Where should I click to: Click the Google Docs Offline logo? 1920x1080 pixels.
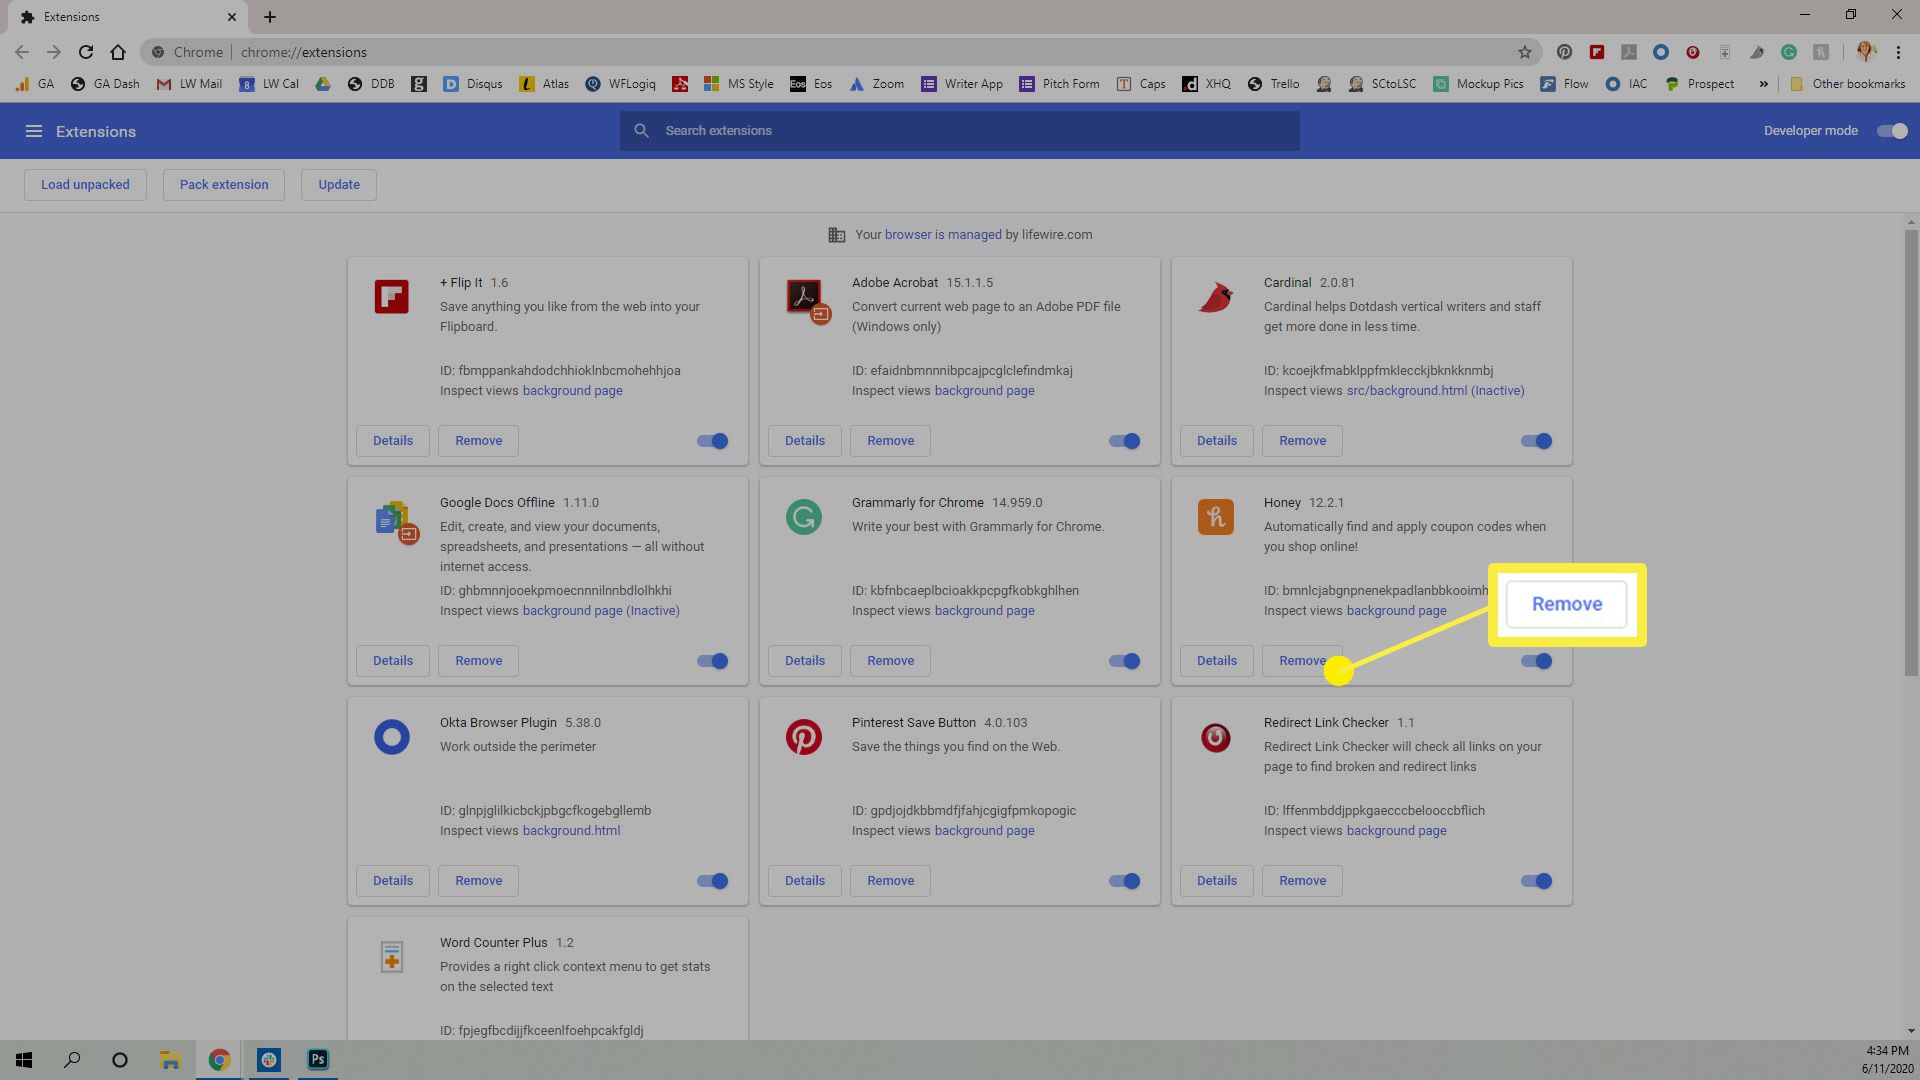pos(396,521)
